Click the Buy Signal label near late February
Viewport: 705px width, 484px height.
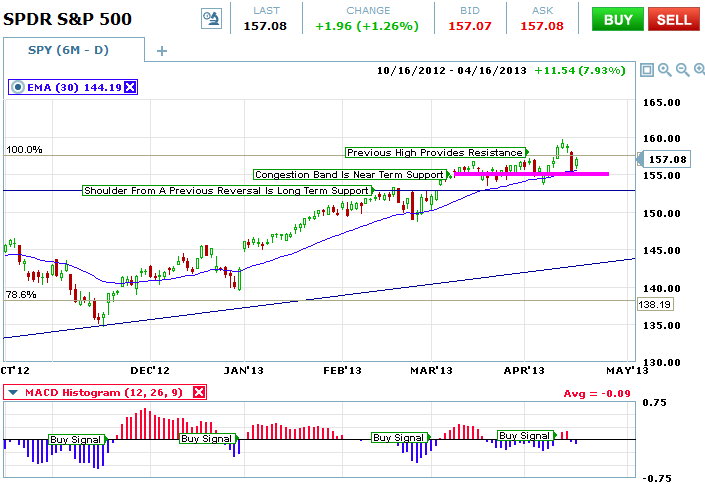pos(399,438)
